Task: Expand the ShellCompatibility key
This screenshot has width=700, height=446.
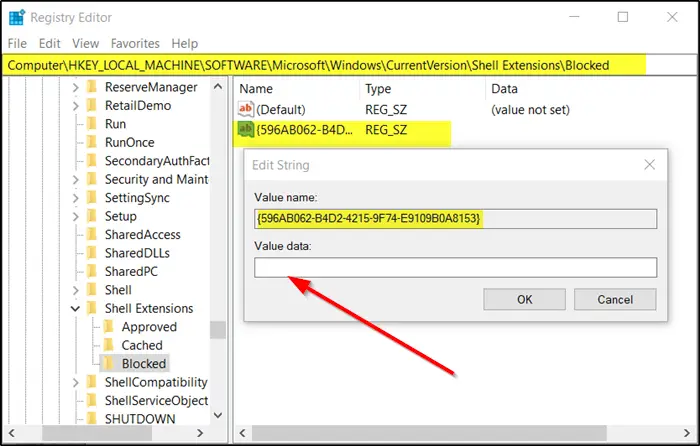Action: (75, 382)
